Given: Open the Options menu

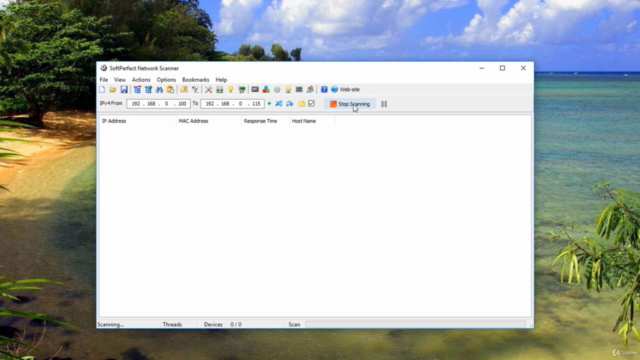Looking at the screenshot, I should [166, 80].
